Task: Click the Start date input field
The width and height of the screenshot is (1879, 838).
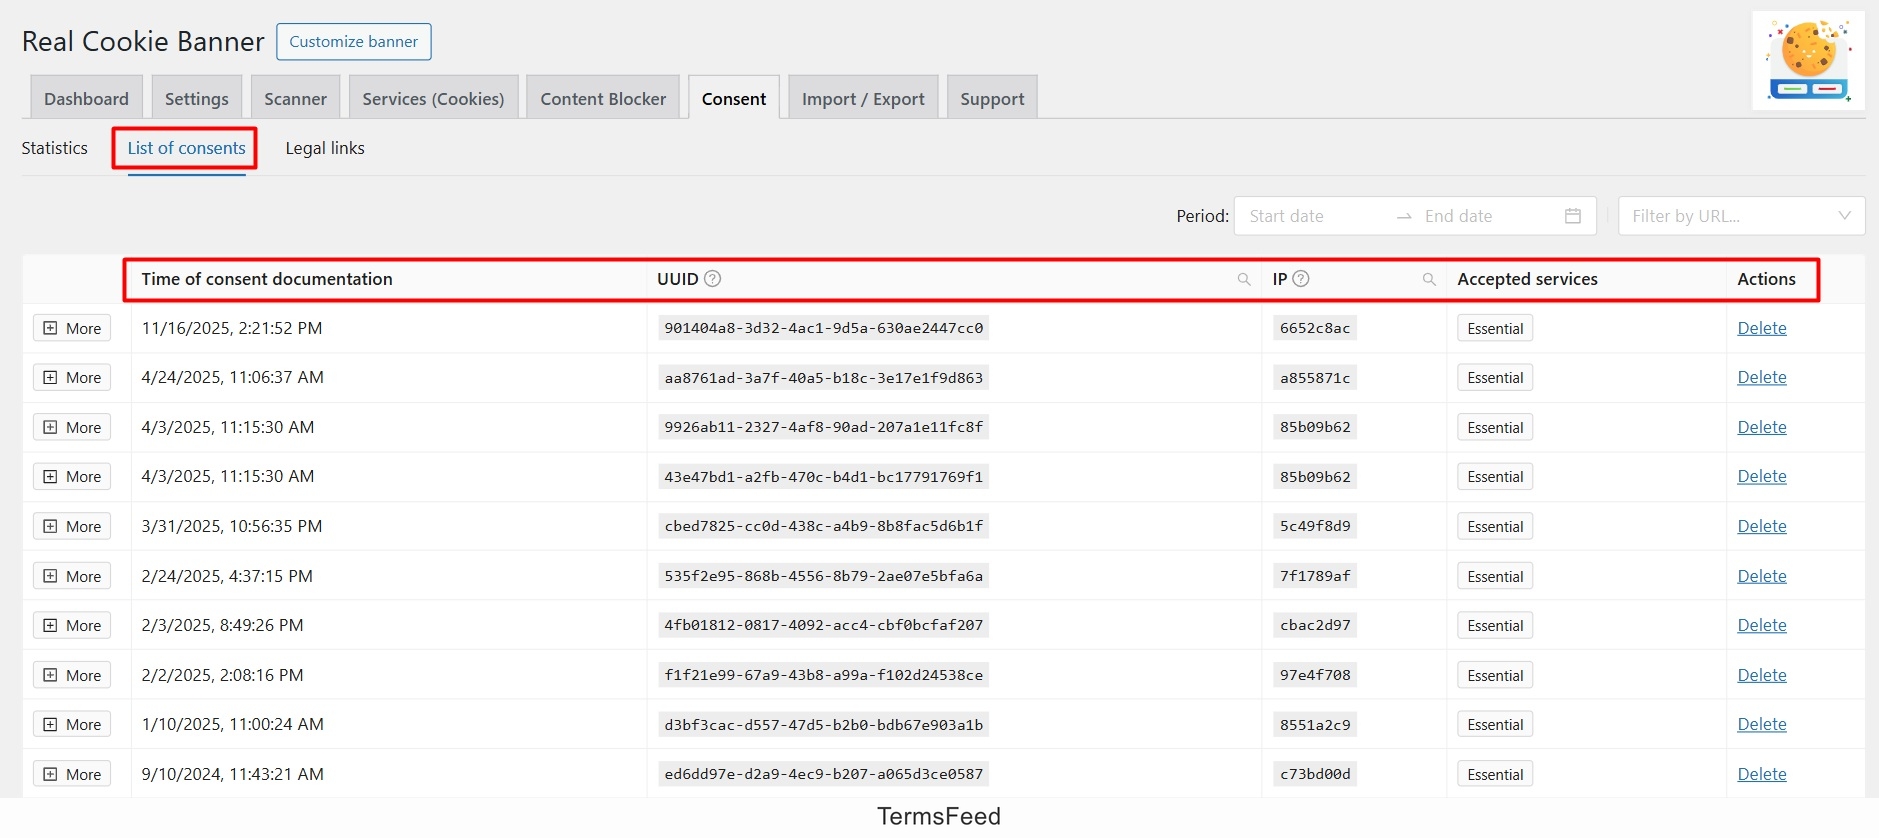Action: pyautogui.click(x=1315, y=216)
